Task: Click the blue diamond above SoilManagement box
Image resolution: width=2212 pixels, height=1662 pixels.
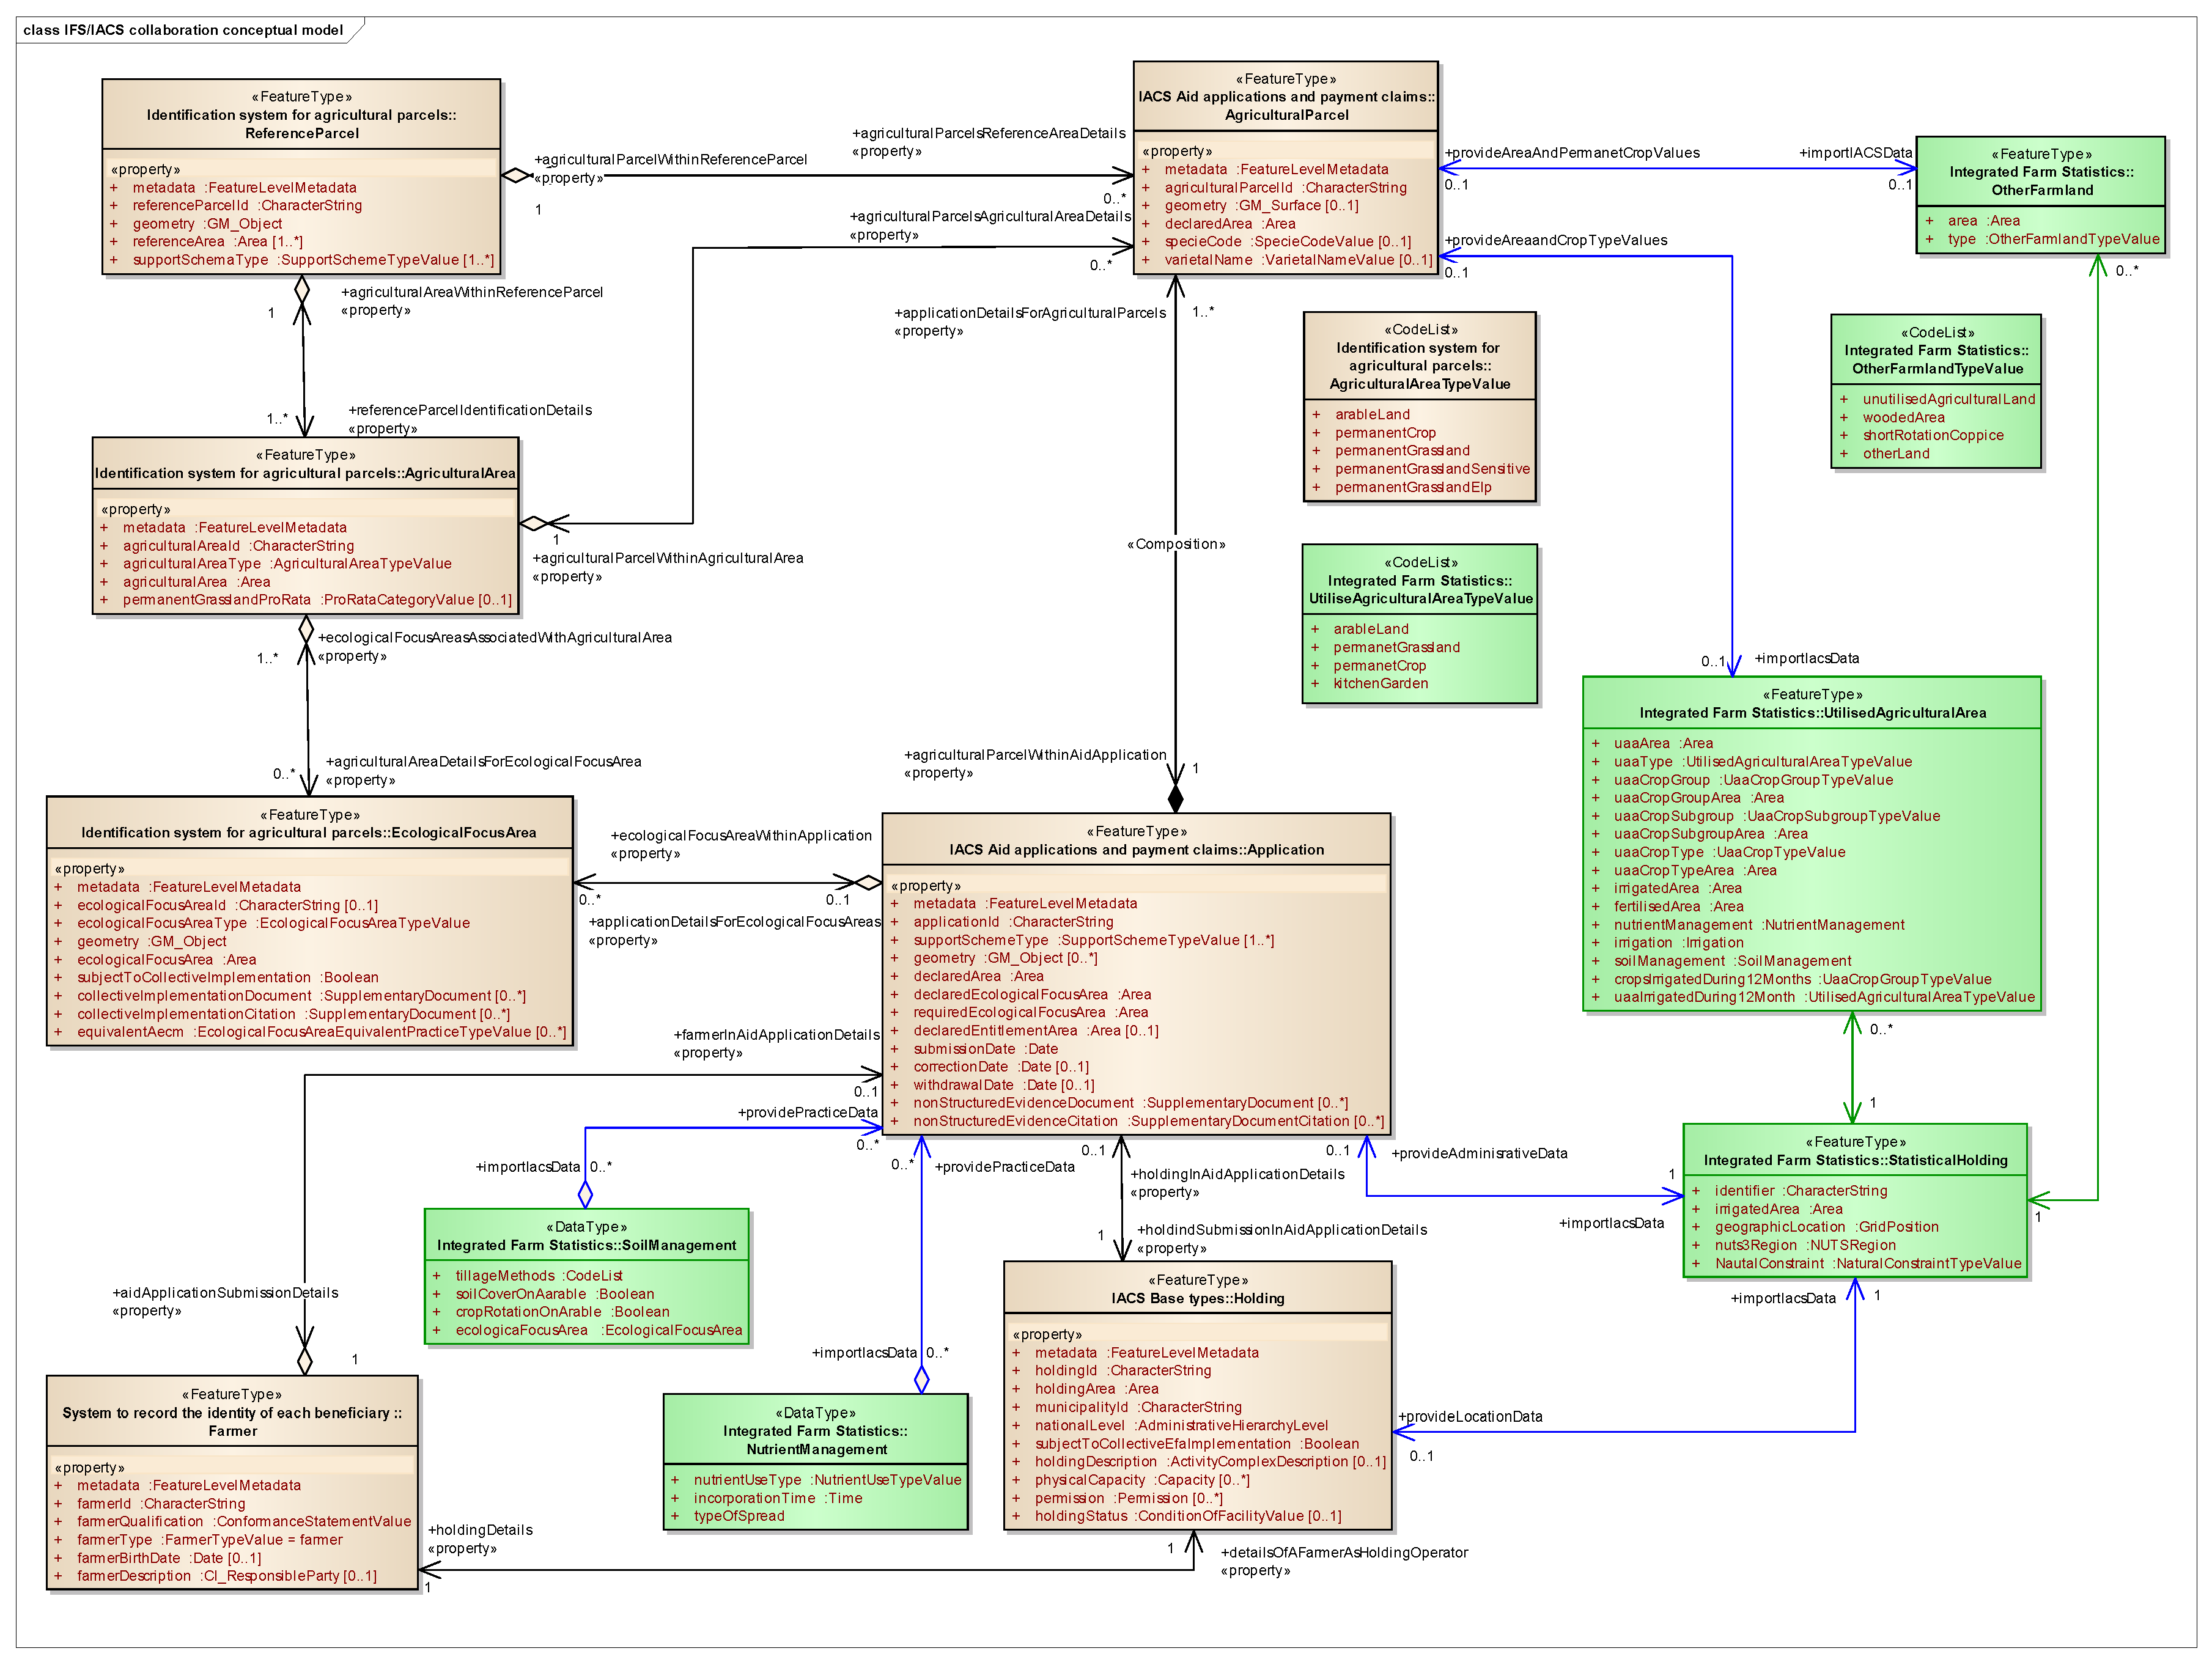Action: click(586, 1194)
